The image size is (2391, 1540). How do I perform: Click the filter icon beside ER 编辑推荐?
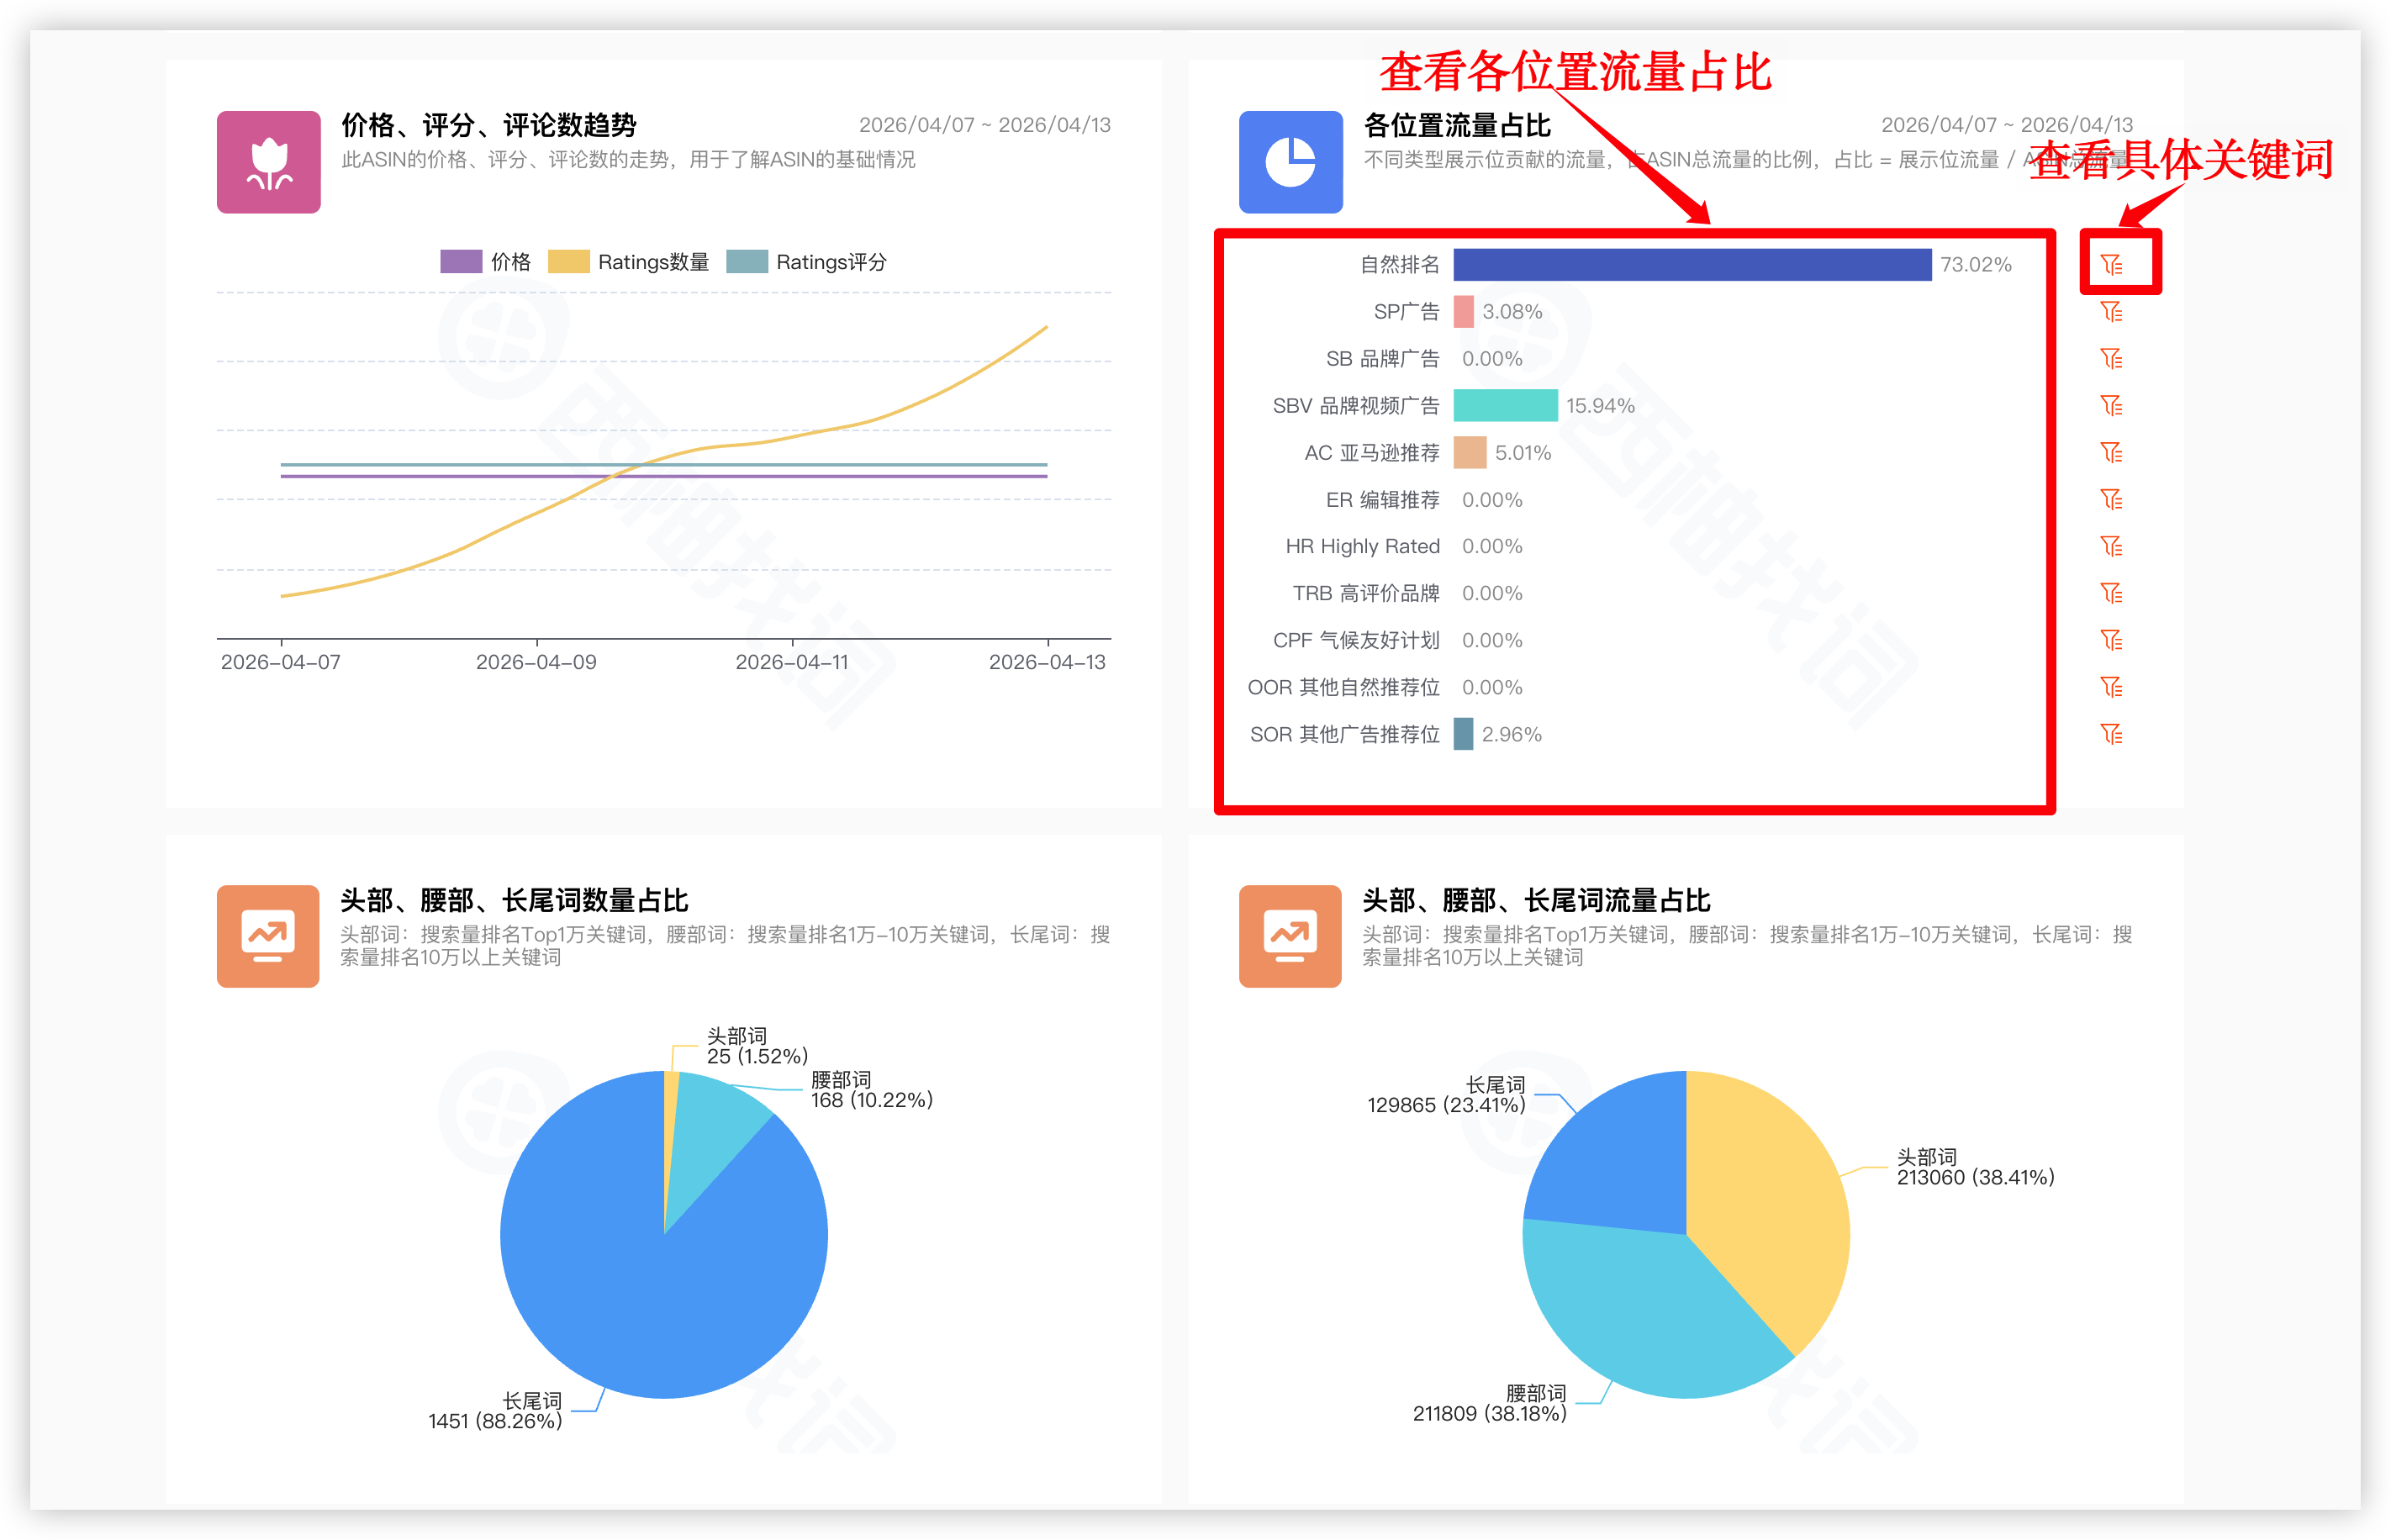(x=2113, y=499)
